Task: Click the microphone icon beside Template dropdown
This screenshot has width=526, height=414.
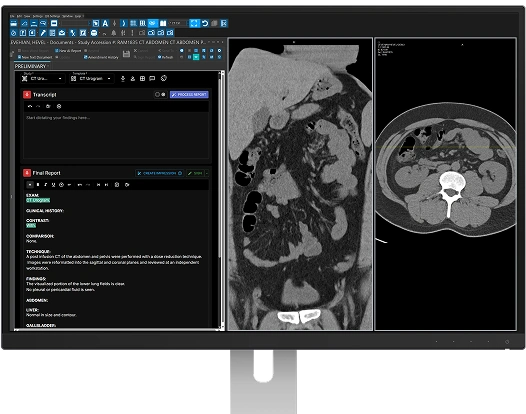Action: [x=123, y=79]
